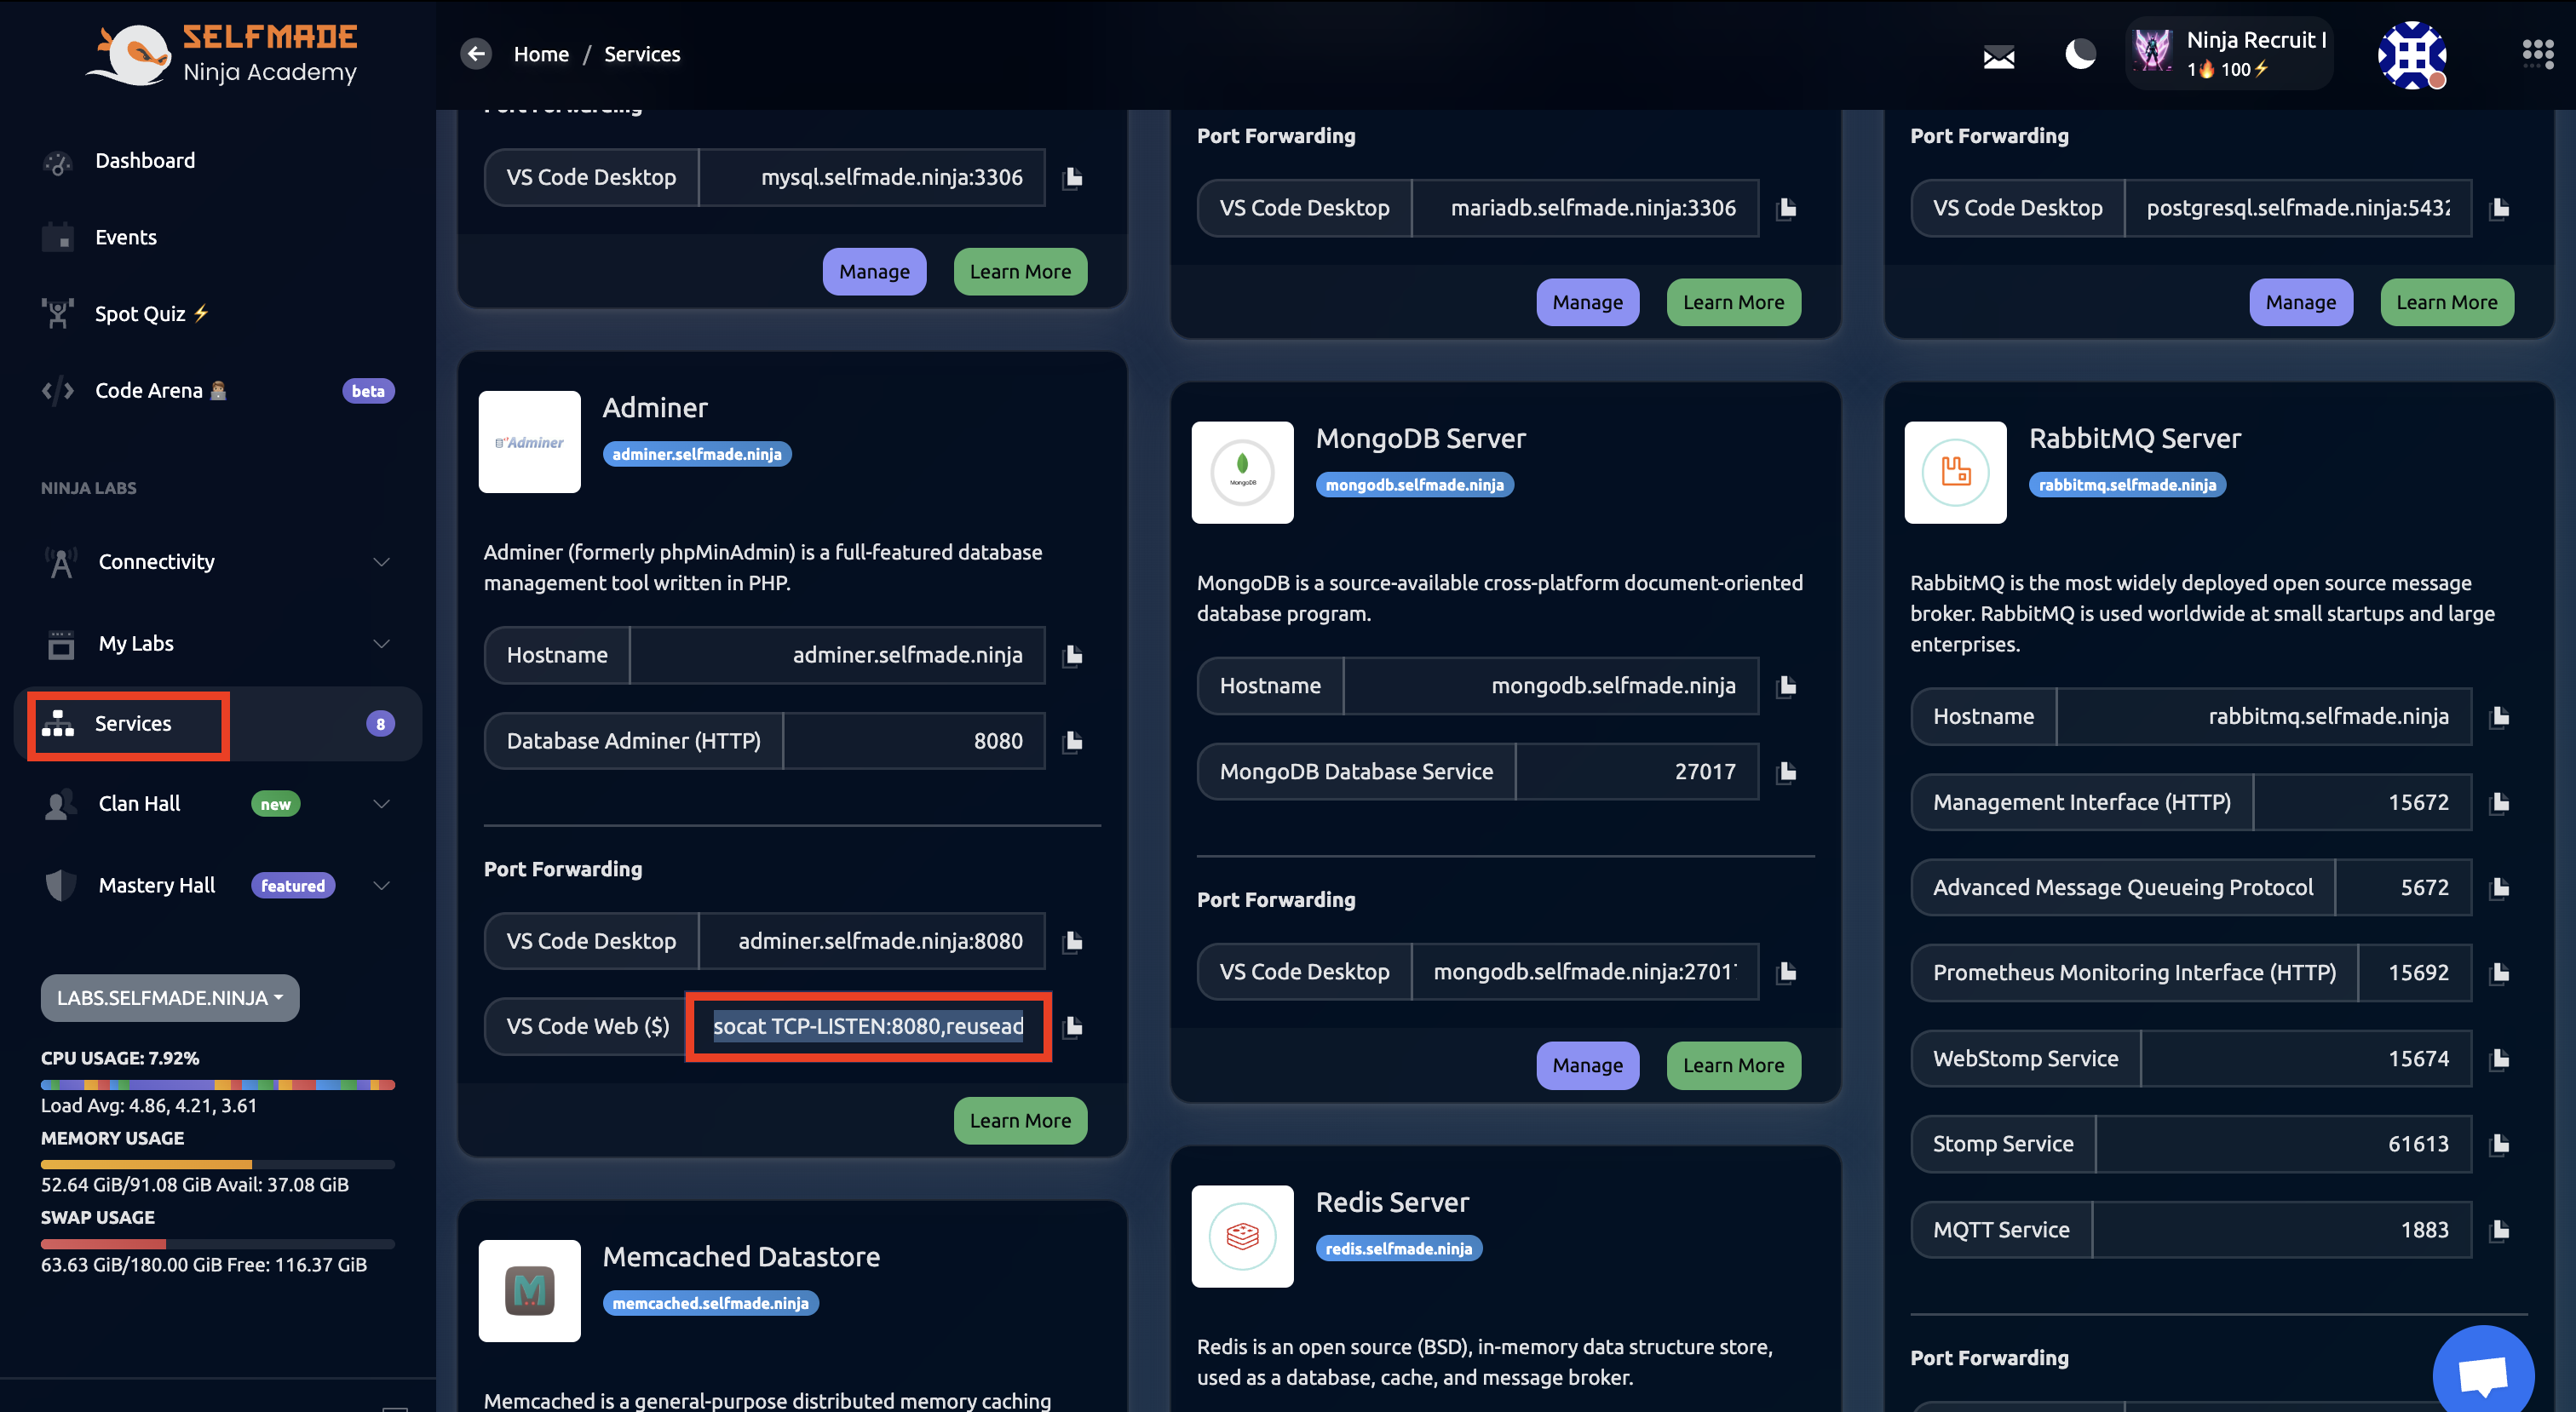
Task: Click the RabbitMQ Server logo
Action: click(1955, 472)
